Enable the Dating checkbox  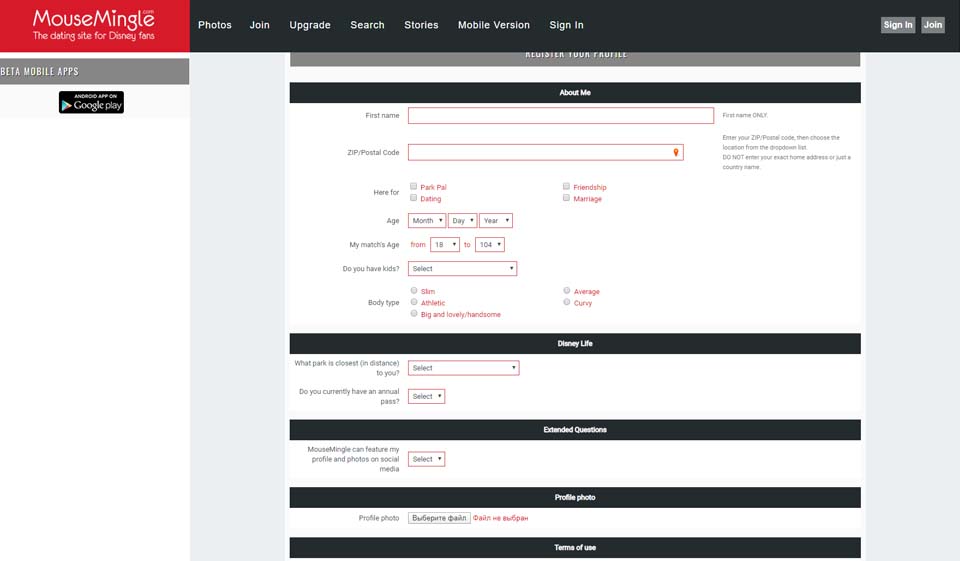click(414, 199)
